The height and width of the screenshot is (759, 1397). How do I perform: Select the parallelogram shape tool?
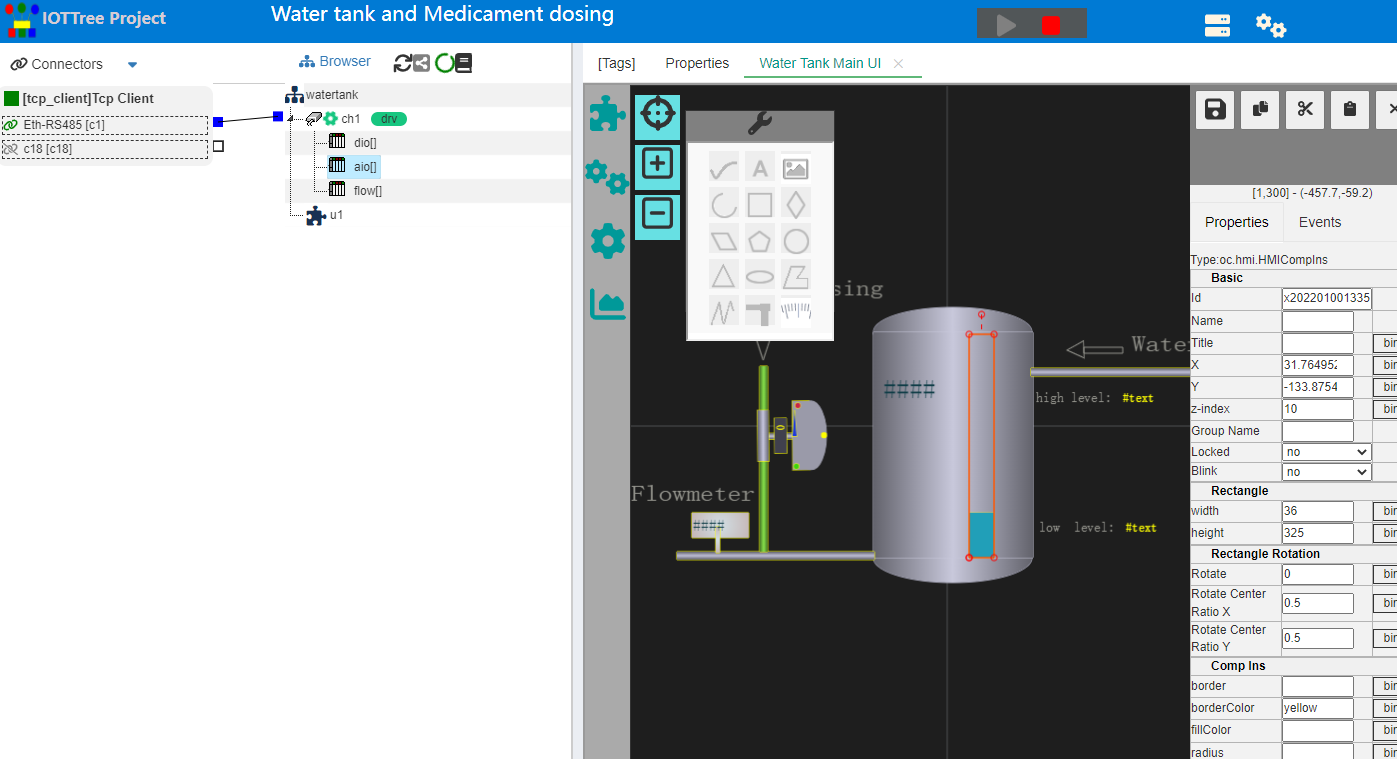coord(724,241)
